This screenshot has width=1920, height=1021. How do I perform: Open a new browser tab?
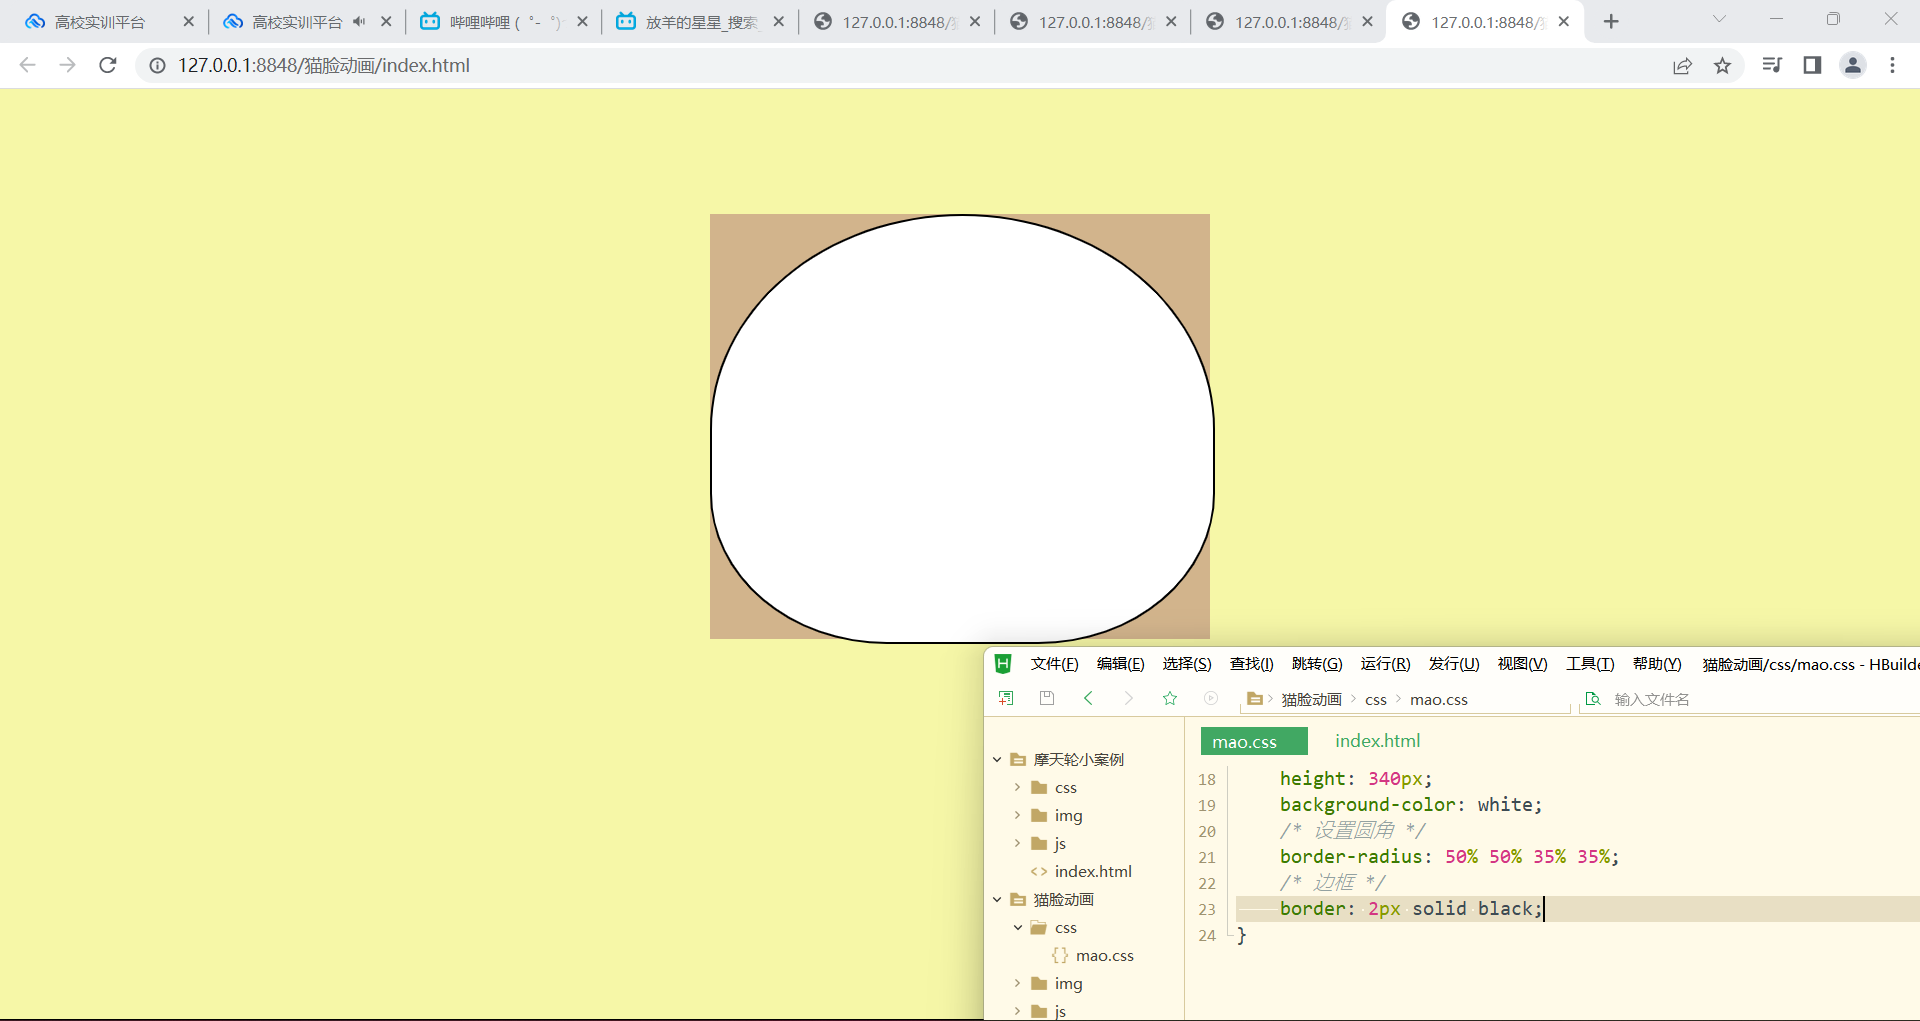pos(1611,21)
